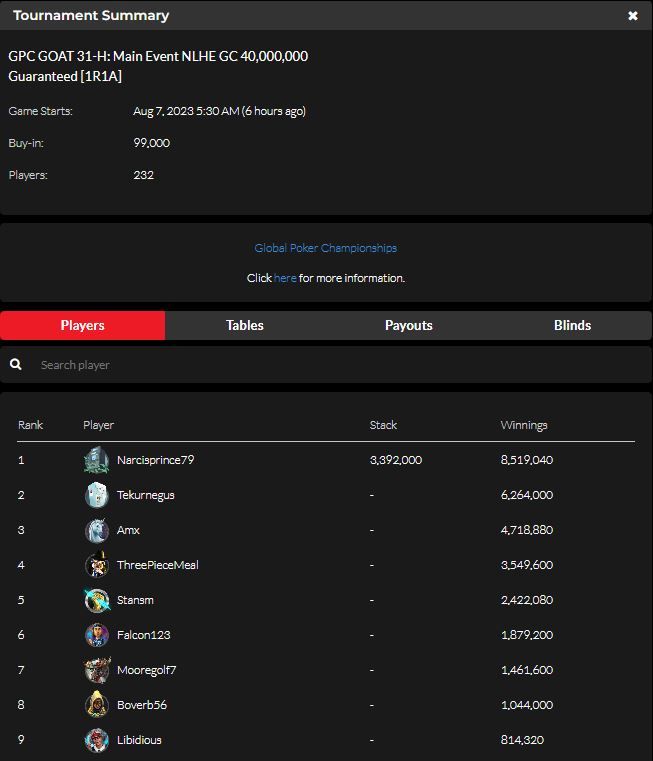
Task: Click Boverb56's avatar icon
Action: [96, 705]
